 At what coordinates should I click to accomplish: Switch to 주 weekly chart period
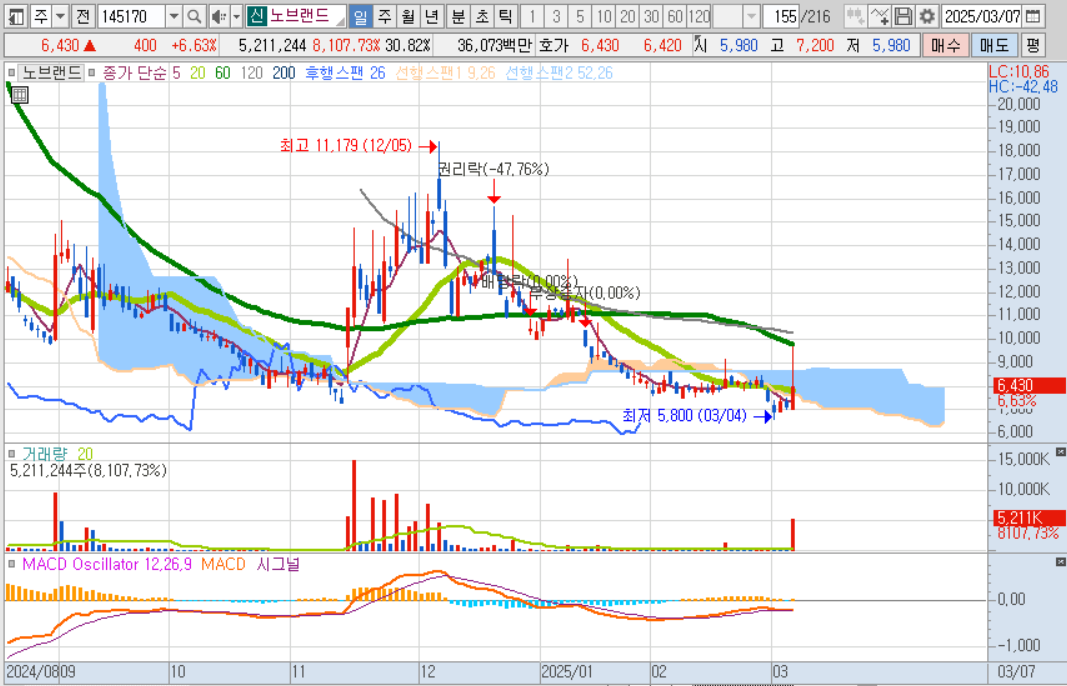384,16
